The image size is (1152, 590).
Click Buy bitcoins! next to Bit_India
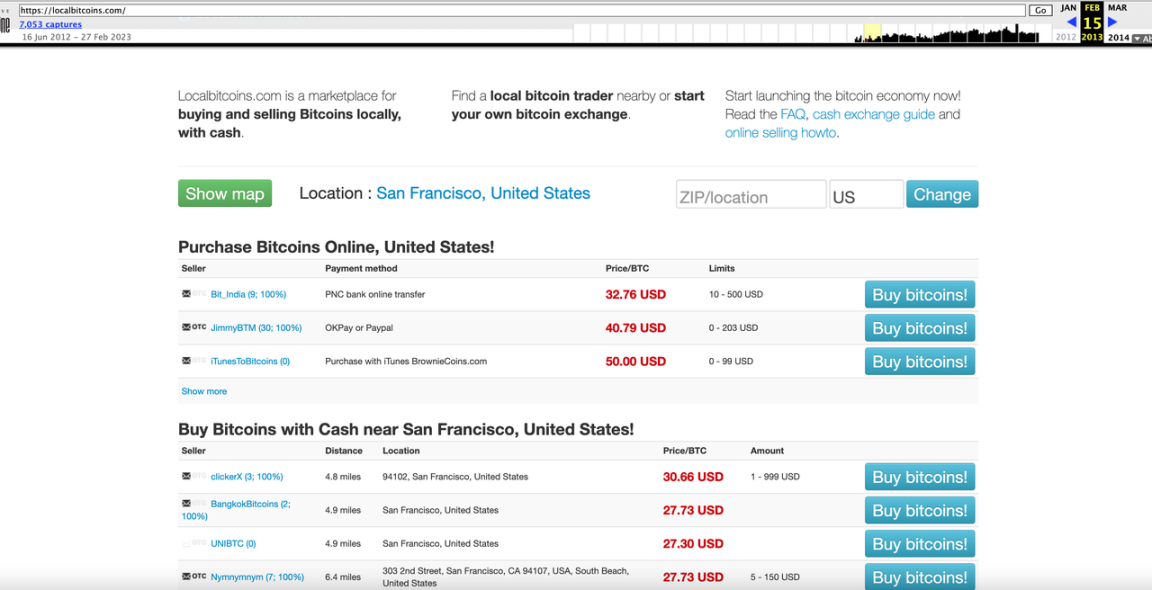(919, 294)
